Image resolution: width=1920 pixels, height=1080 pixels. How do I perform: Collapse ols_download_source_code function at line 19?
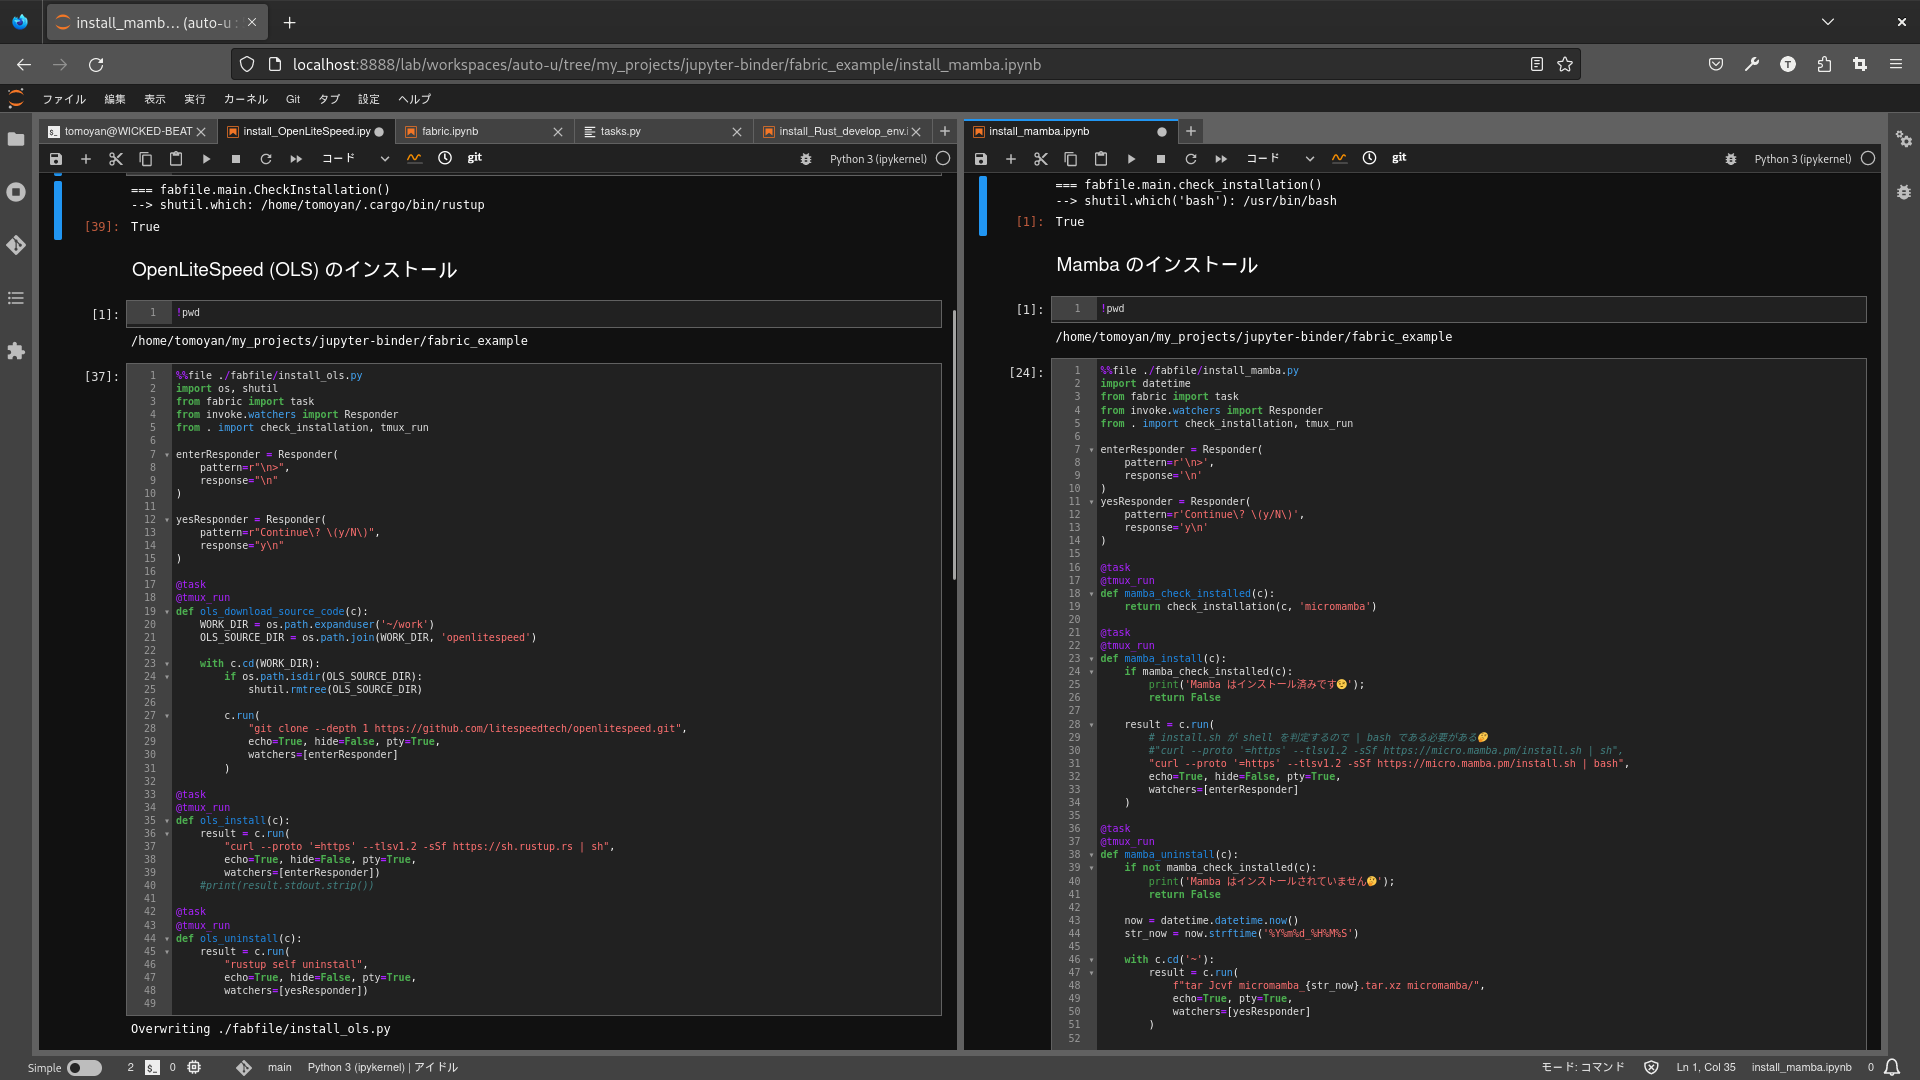(167, 612)
